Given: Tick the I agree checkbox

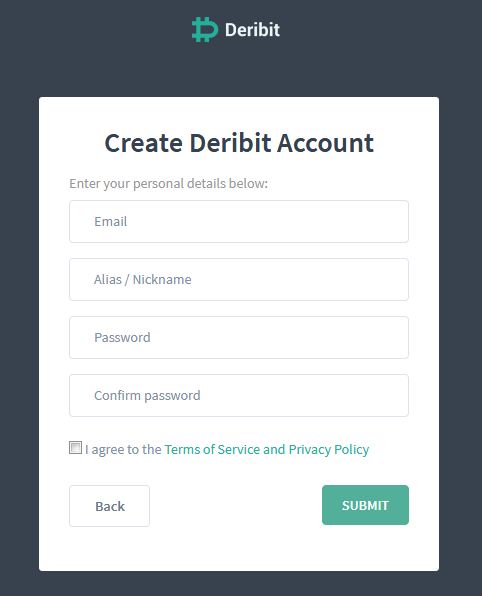Looking at the screenshot, I should tap(75, 447).
